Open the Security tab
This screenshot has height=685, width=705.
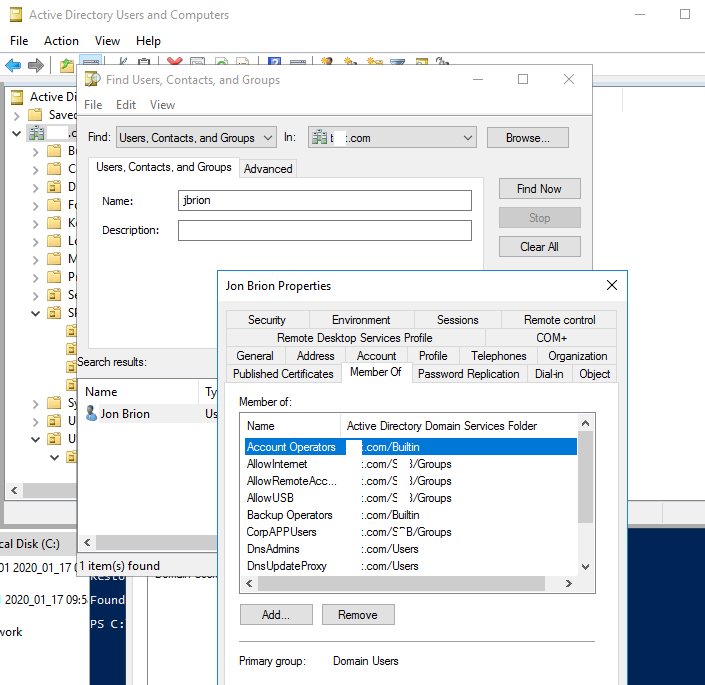point(267,320)
